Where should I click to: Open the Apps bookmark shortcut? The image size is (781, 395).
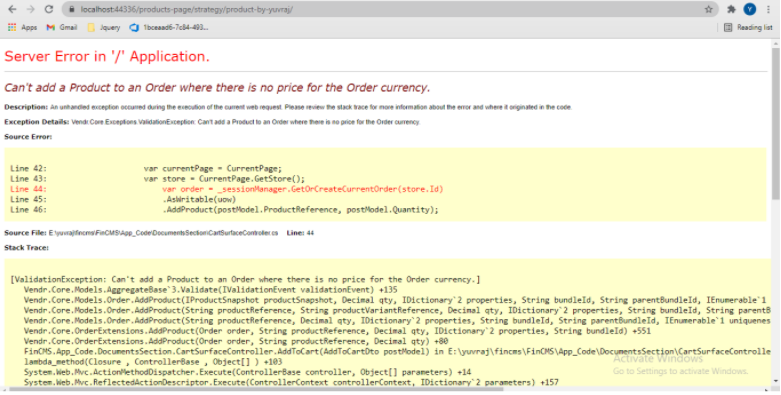coord(22,27)
